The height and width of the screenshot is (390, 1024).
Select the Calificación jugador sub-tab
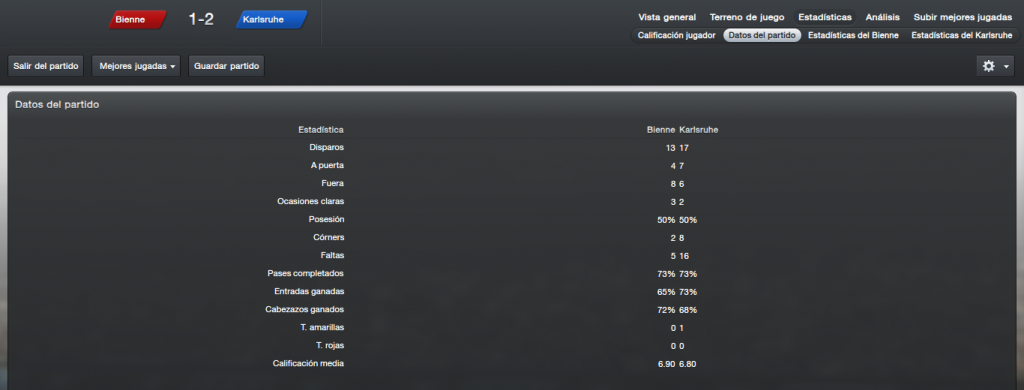[x=677, y=35]
